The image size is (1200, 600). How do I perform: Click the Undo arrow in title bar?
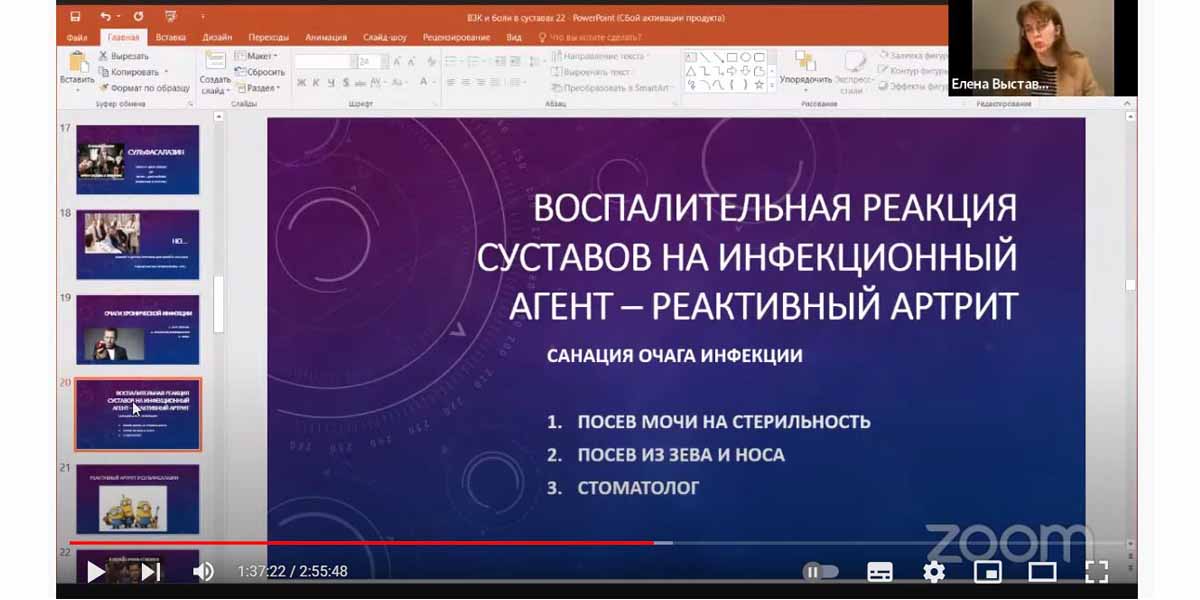(x=106, y=17)
